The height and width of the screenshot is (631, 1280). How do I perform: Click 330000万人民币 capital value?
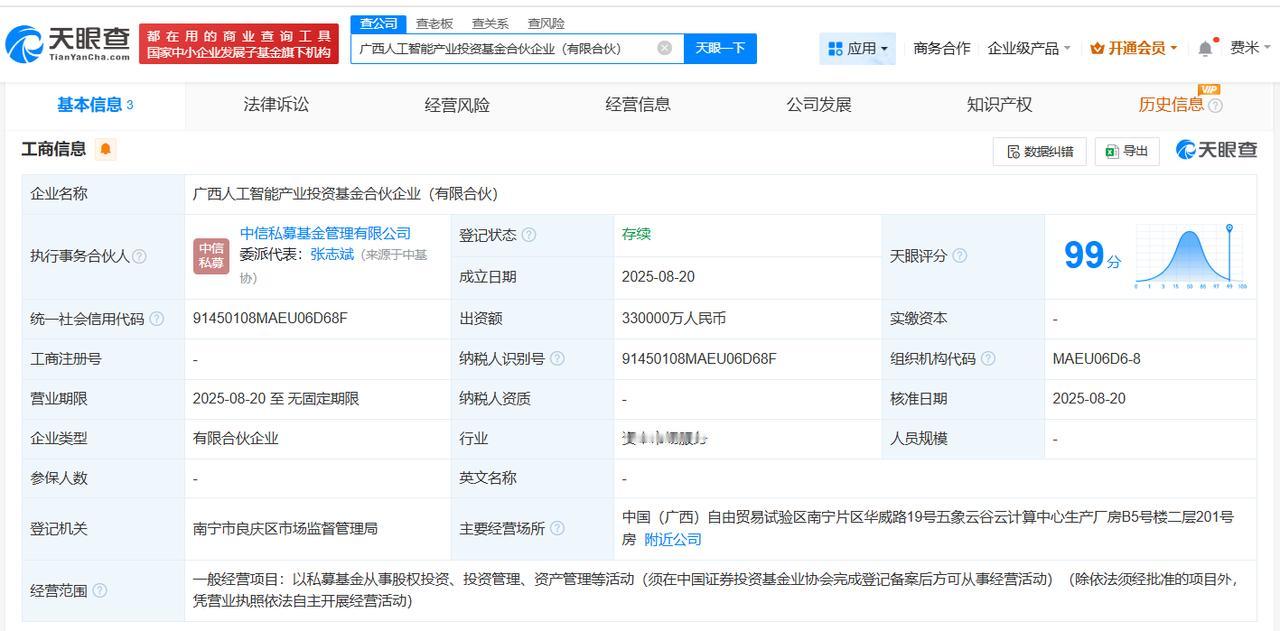click(673, 318)
